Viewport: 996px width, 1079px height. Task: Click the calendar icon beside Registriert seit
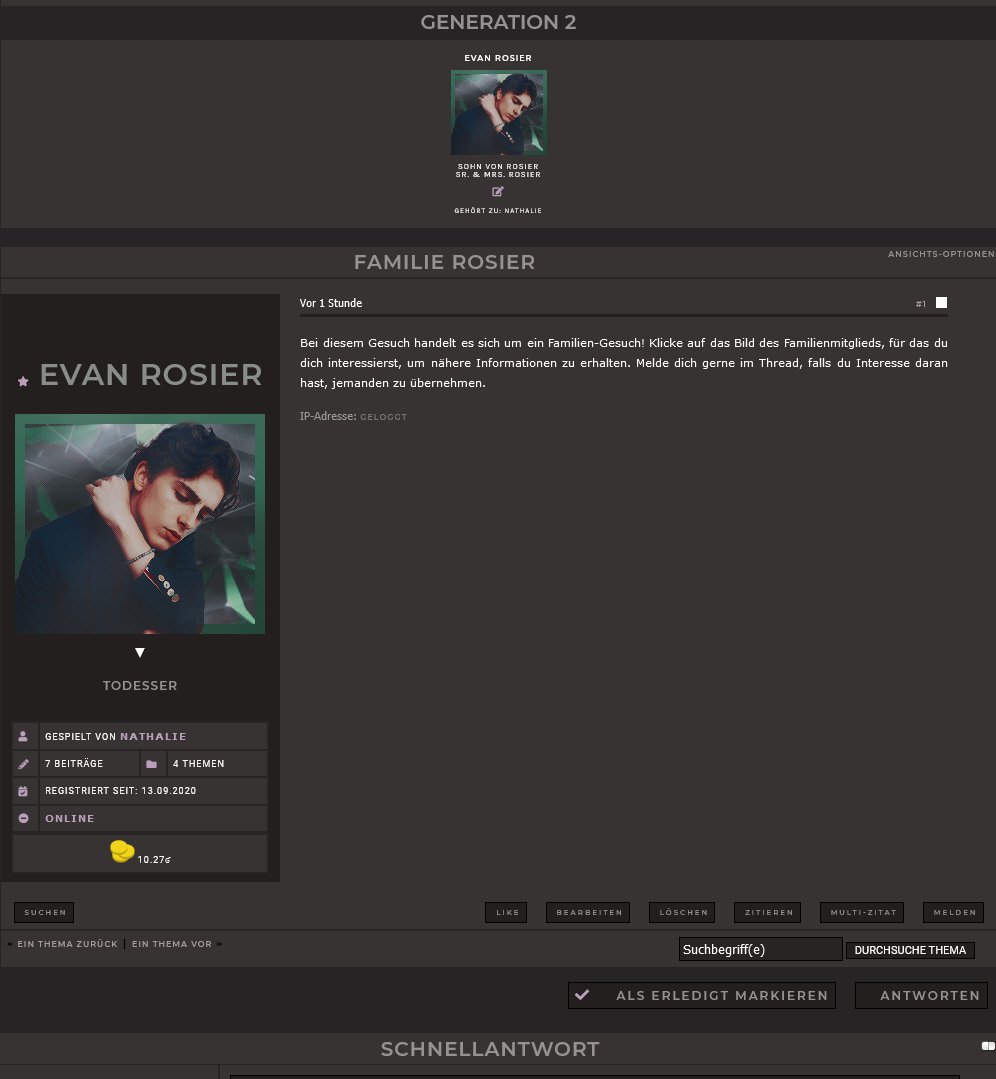(24, 791)
